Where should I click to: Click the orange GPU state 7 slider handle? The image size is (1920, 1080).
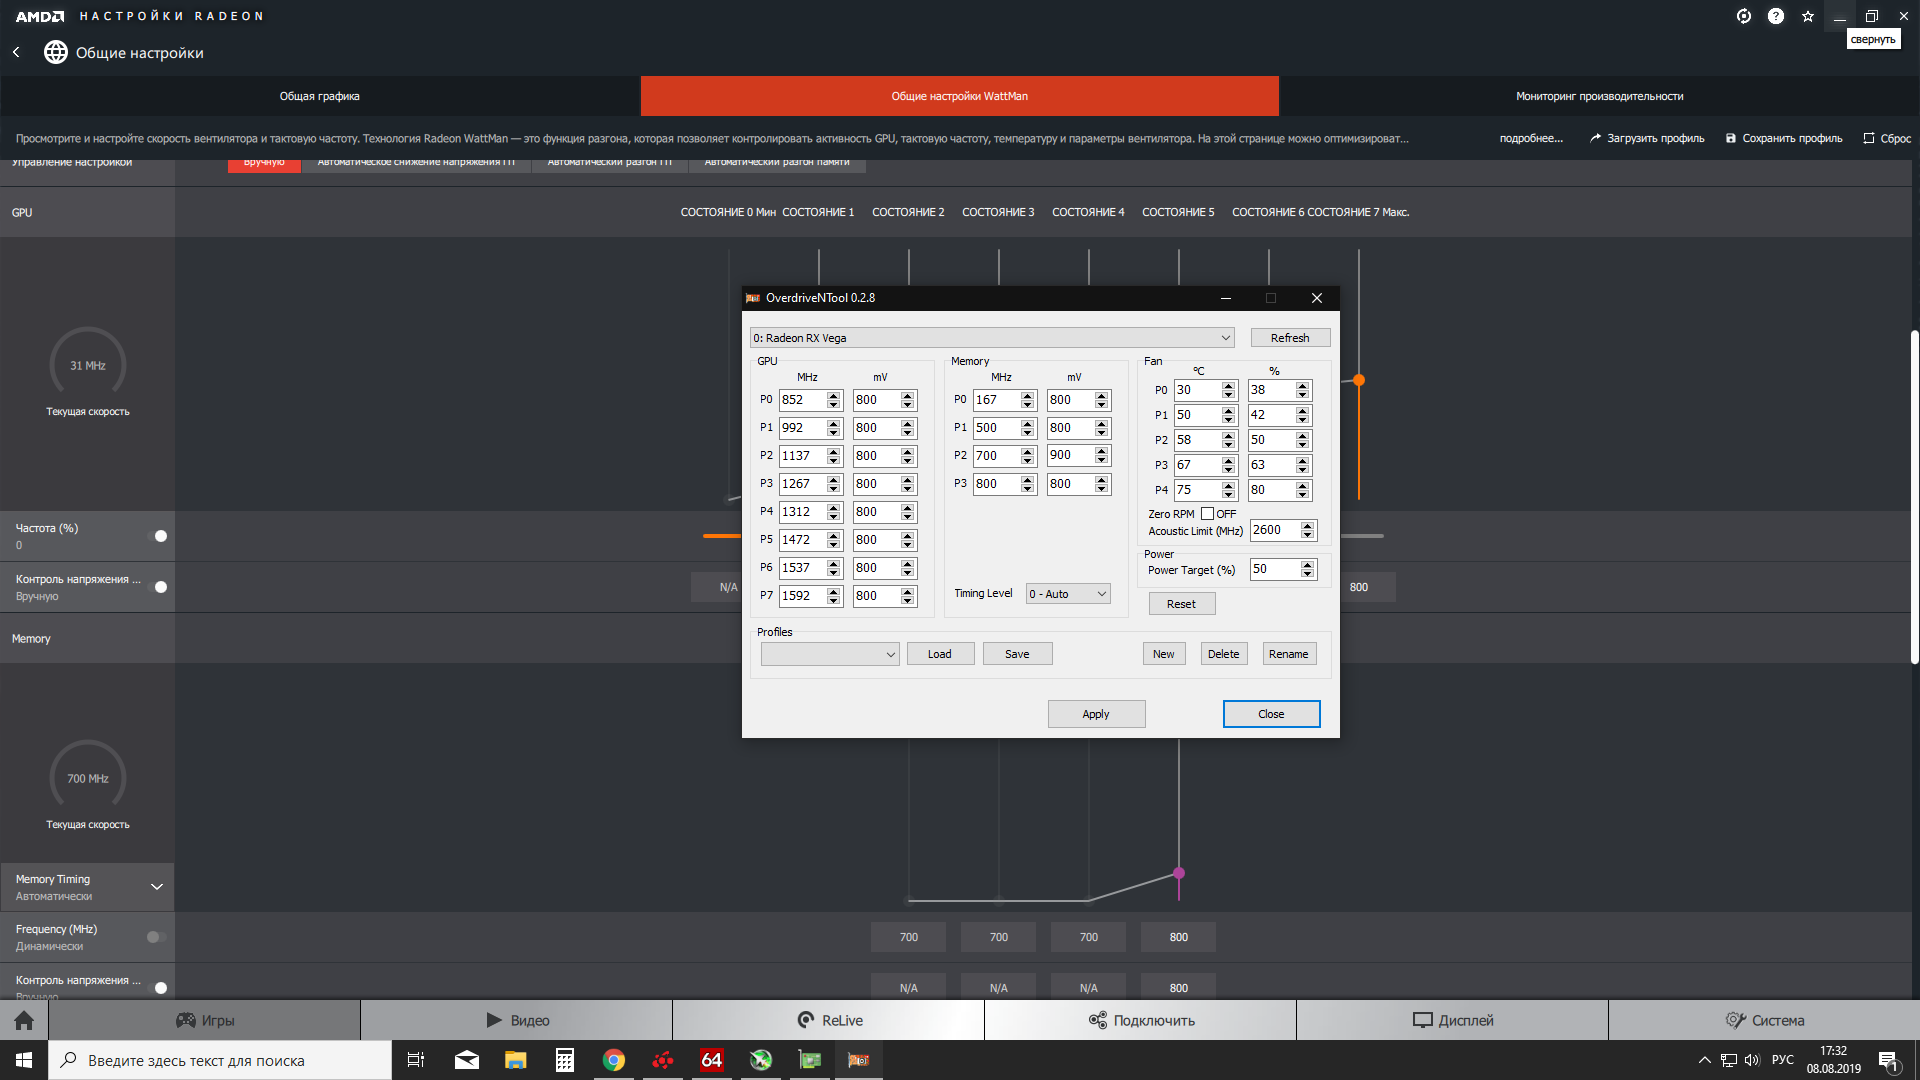[x=1359, y=380]
